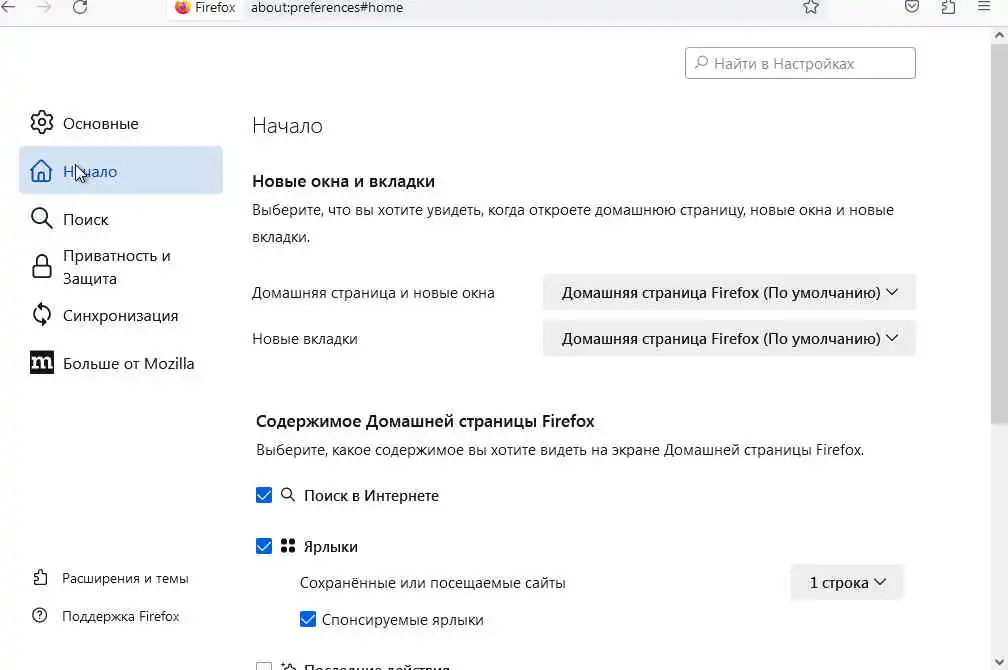Screen dimensions: 1008x670
Task: Check the Последние действия checkbox
Action: pyautogui.click(x=264, y=666)
